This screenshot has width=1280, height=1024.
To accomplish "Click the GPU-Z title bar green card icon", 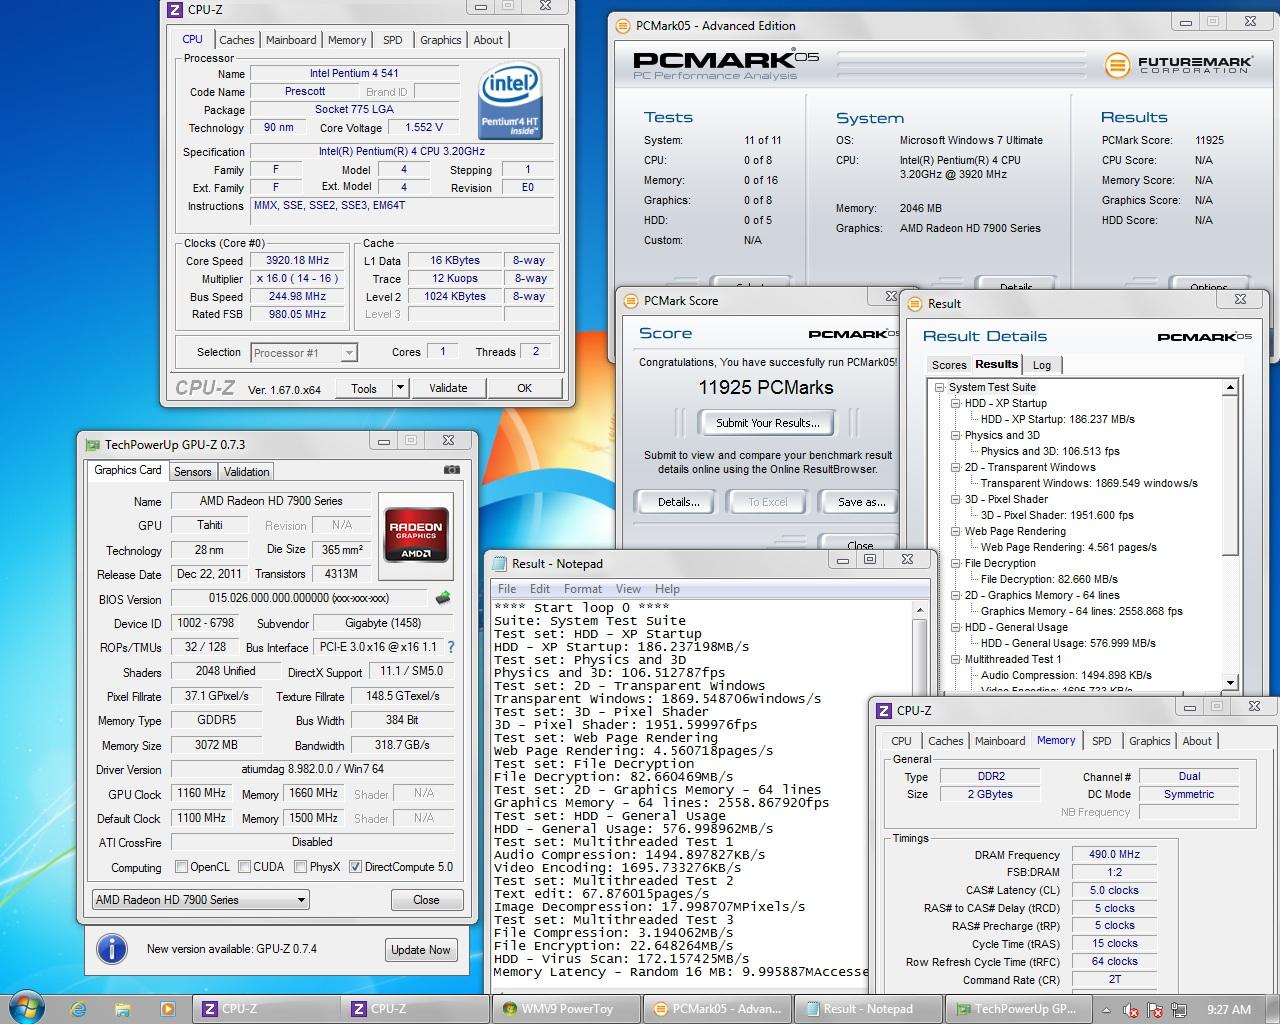I will (x=93, y=444).
